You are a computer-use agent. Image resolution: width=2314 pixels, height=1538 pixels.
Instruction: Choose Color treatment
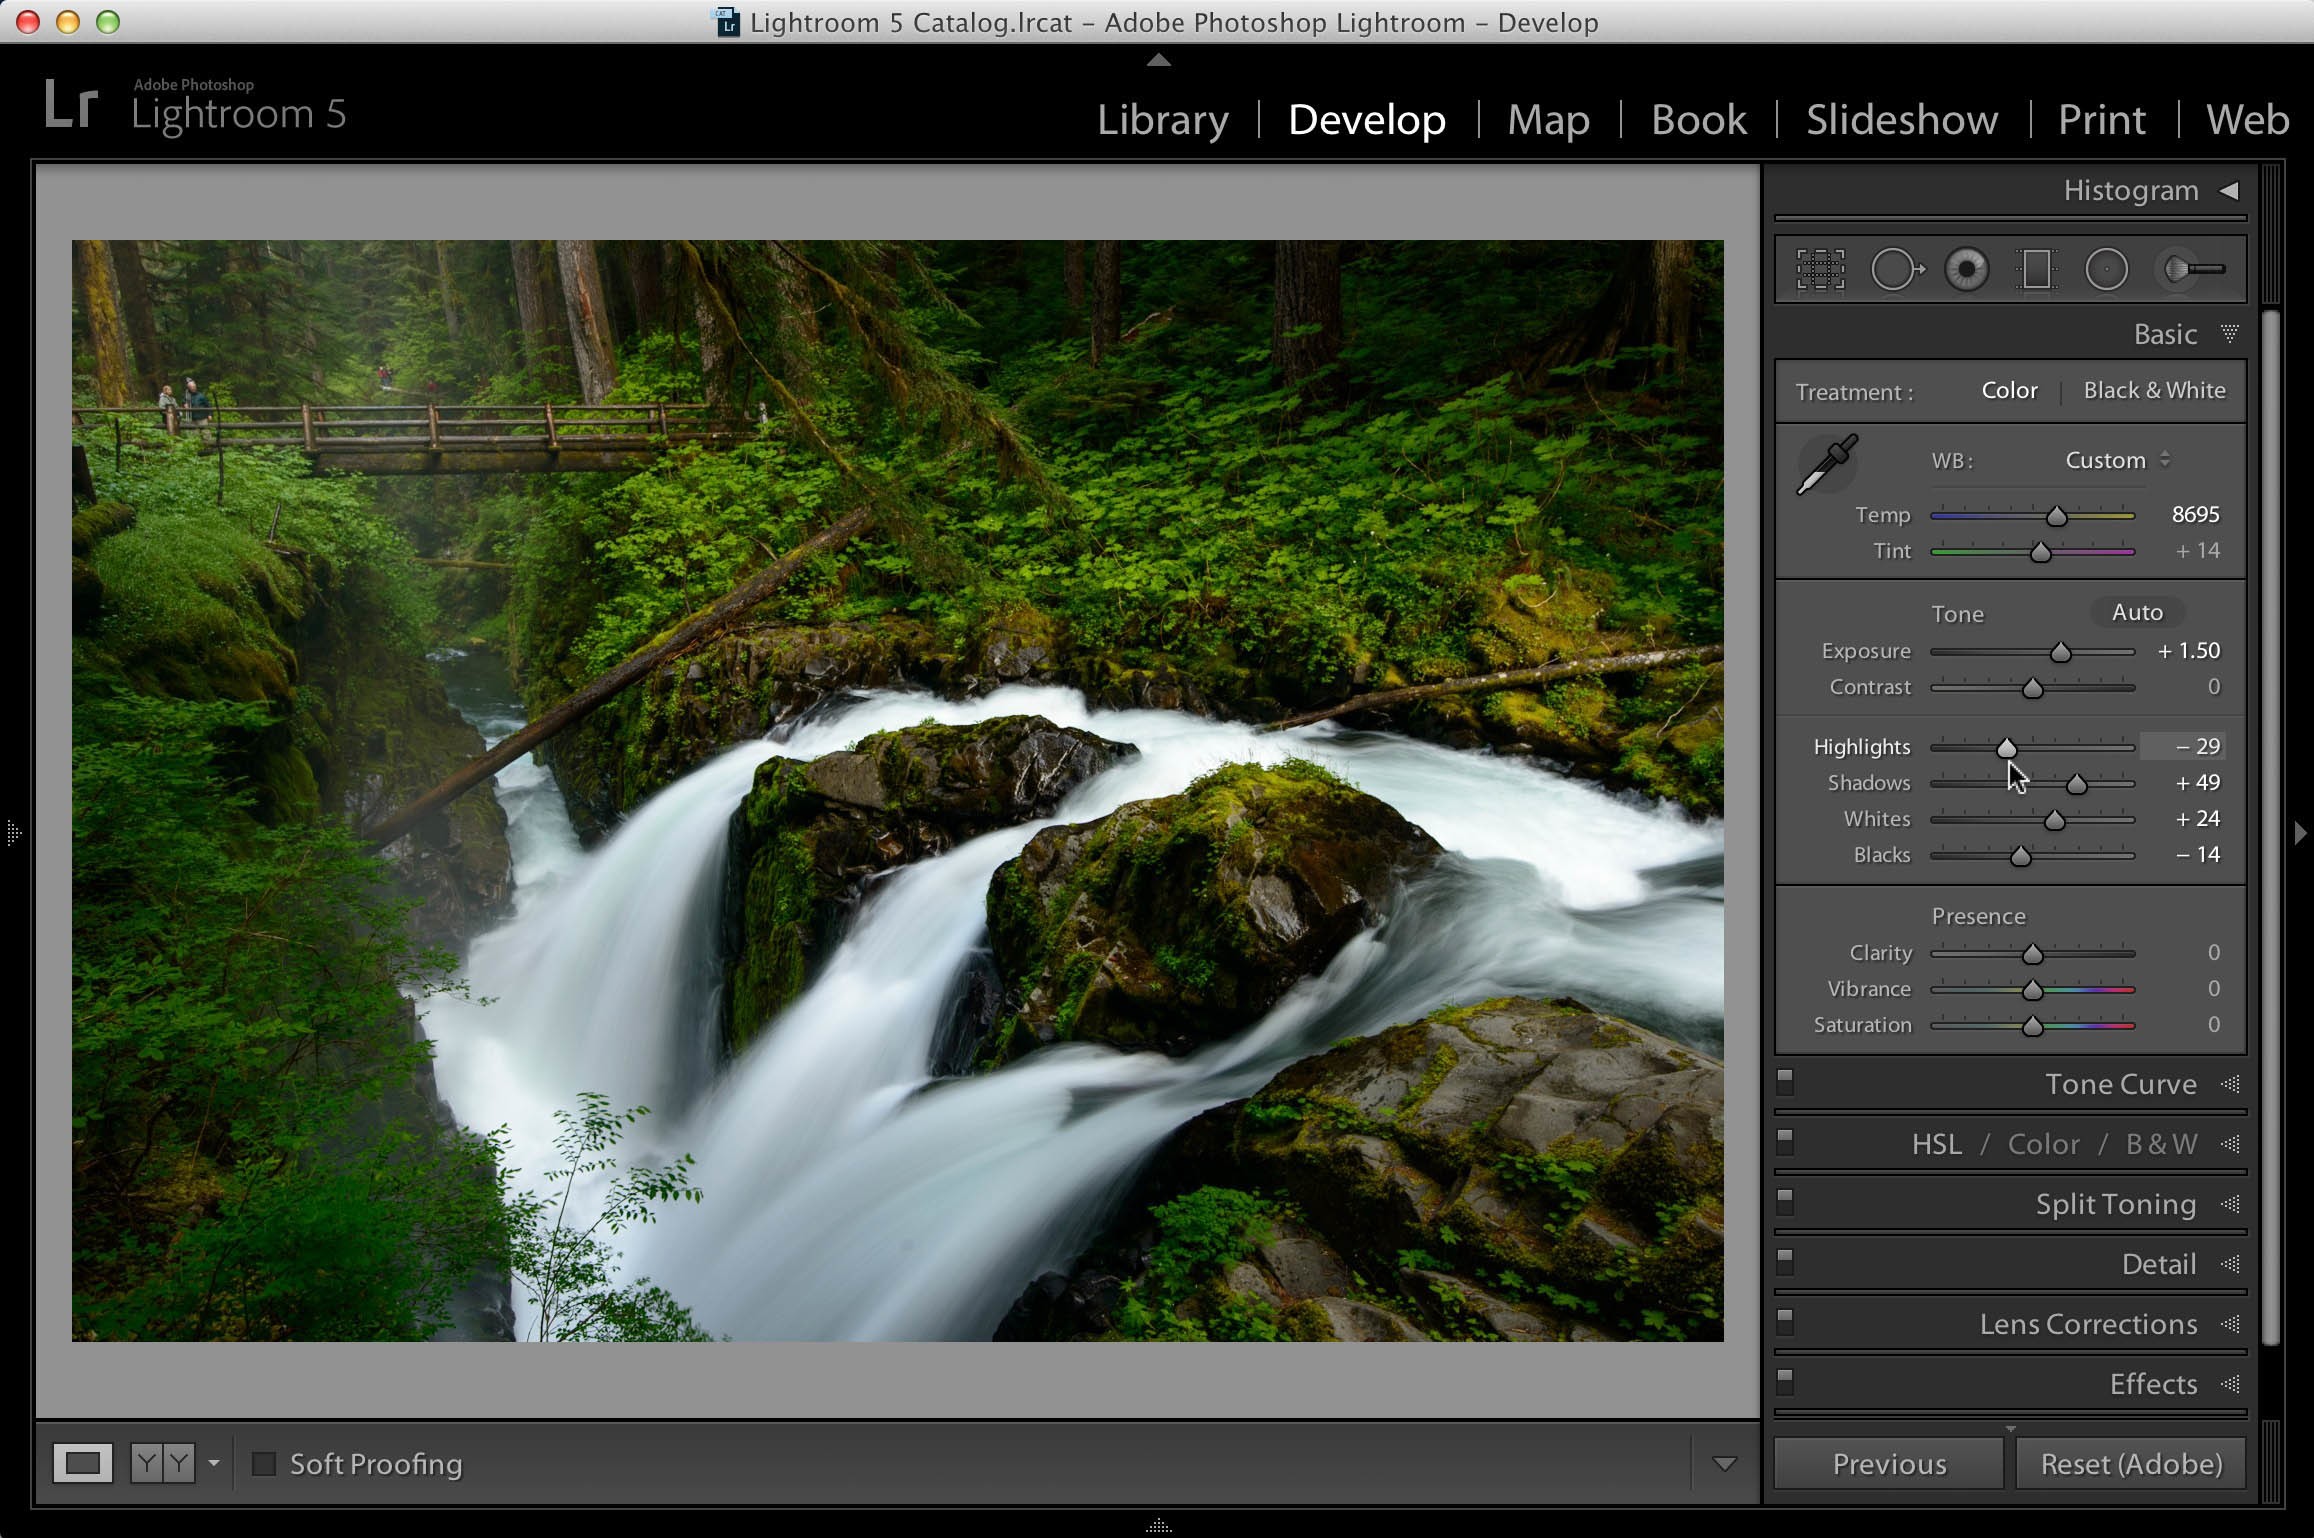(x=2009, y=390)
